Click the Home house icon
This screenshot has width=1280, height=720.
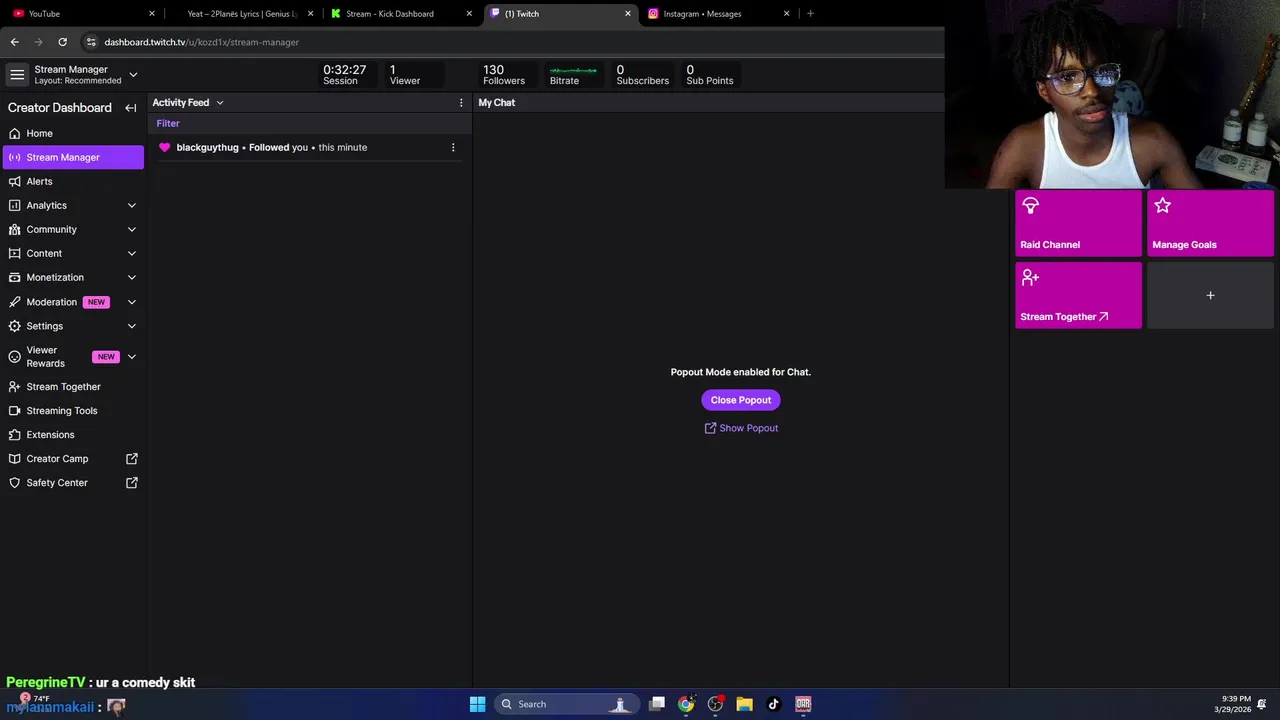[14, 133]
